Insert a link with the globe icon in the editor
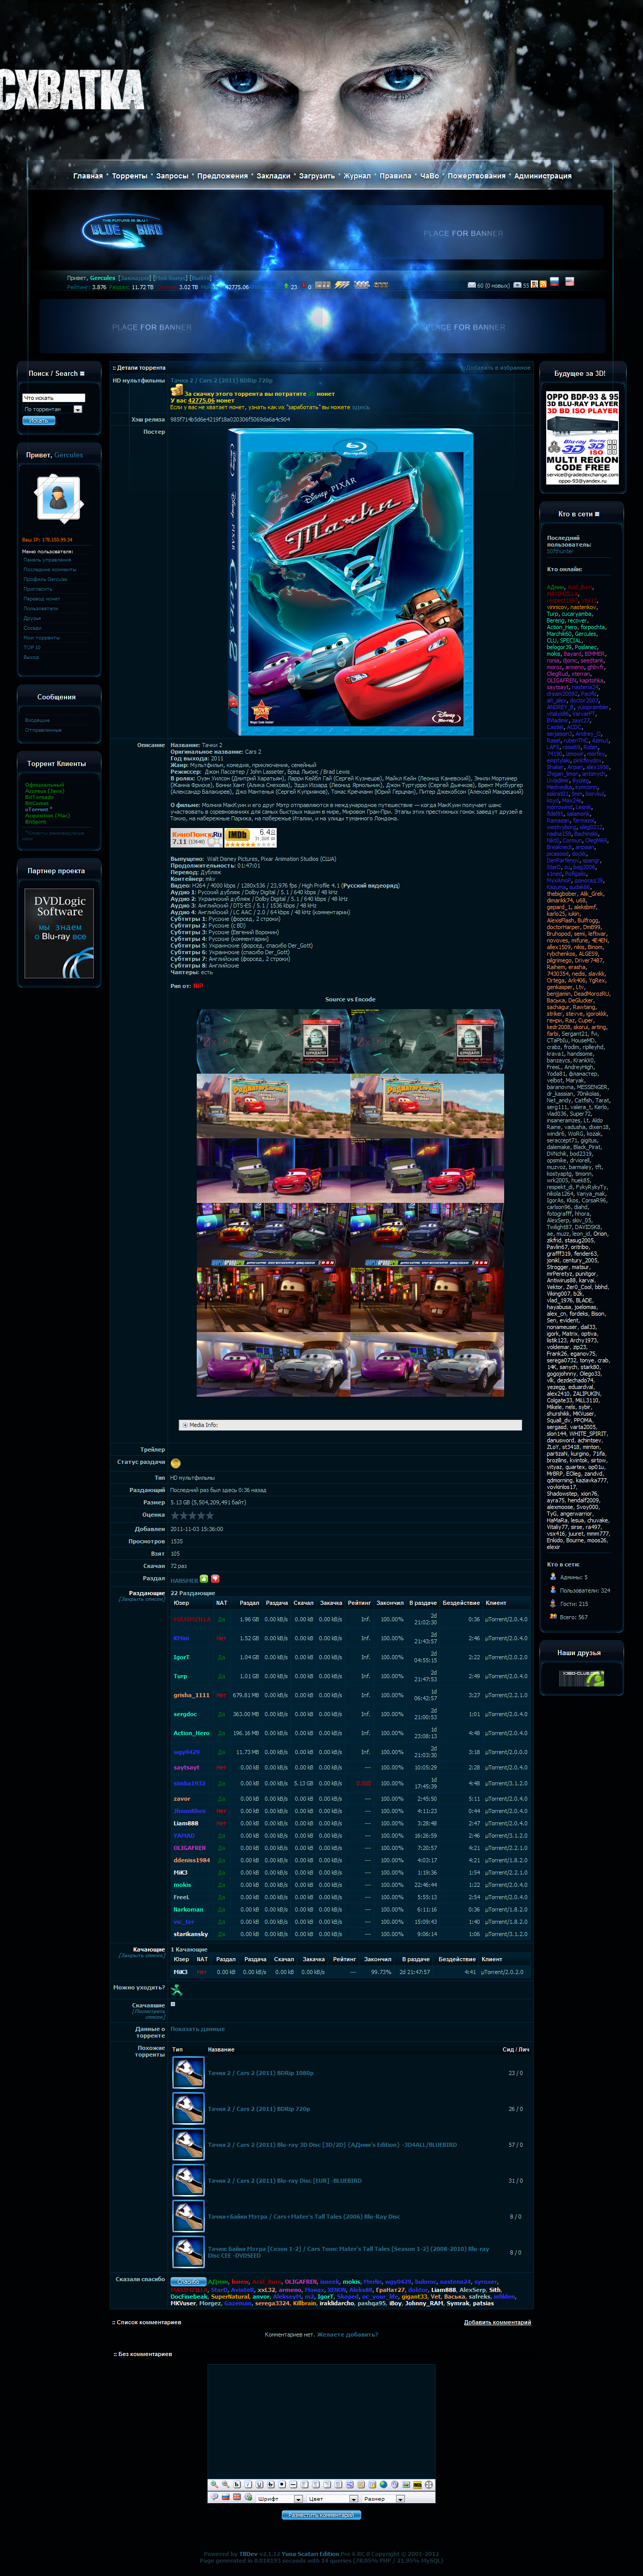The width and height of the screenshot is (643, 2576). (x=383, y=2485)
